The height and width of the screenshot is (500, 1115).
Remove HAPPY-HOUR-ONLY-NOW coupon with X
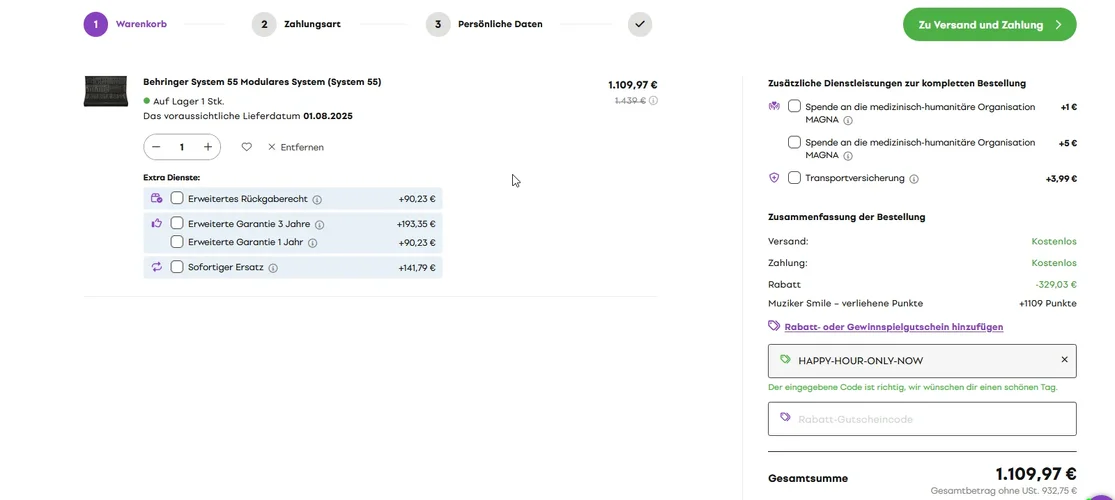pos(1064,360)
